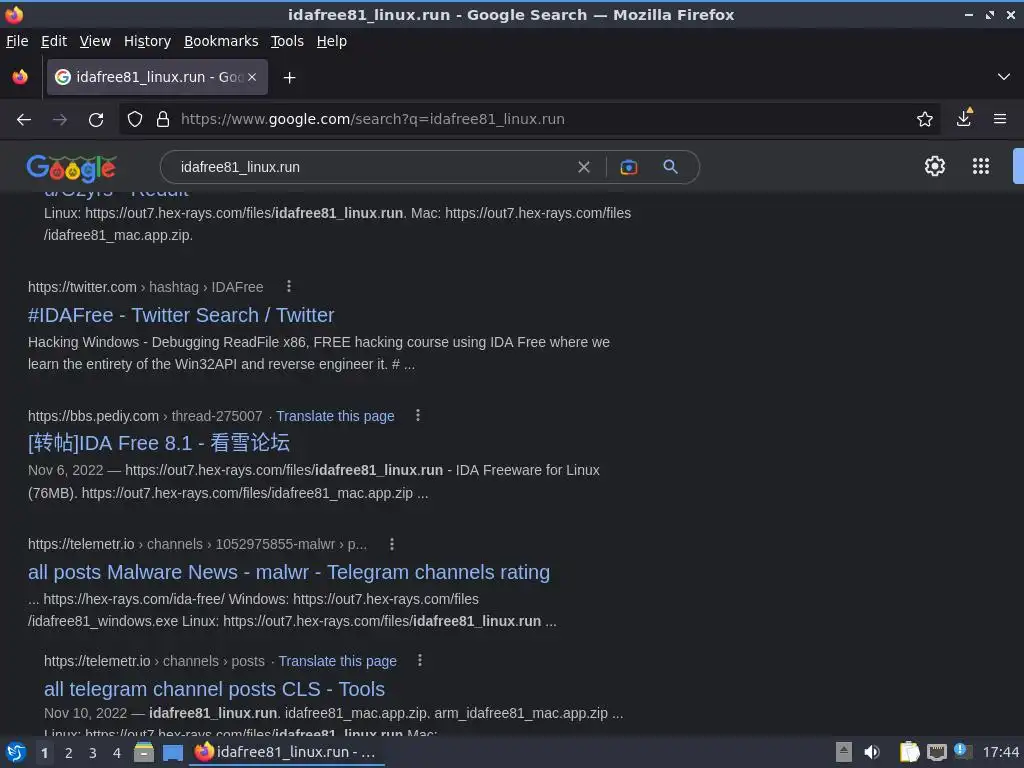Image resolution: width=1024 pixels, height=768 pixels.
Task: Open options for telemetr.io malwr result
Action: point(392,544)
